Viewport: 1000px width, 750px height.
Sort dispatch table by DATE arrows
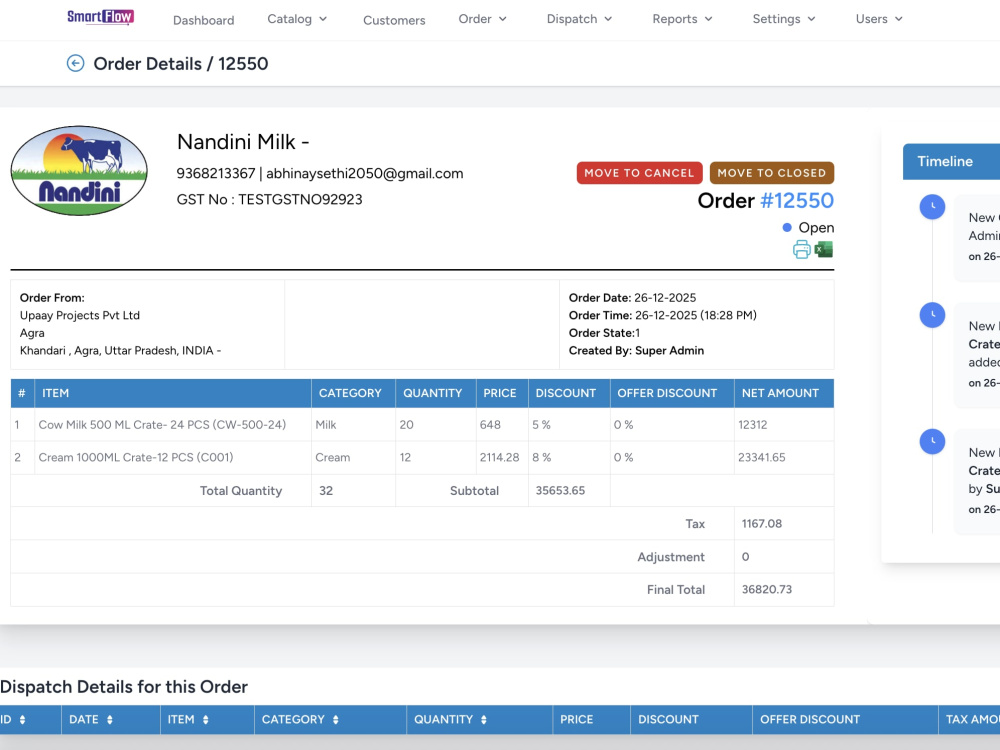click(x=110, y=719)
